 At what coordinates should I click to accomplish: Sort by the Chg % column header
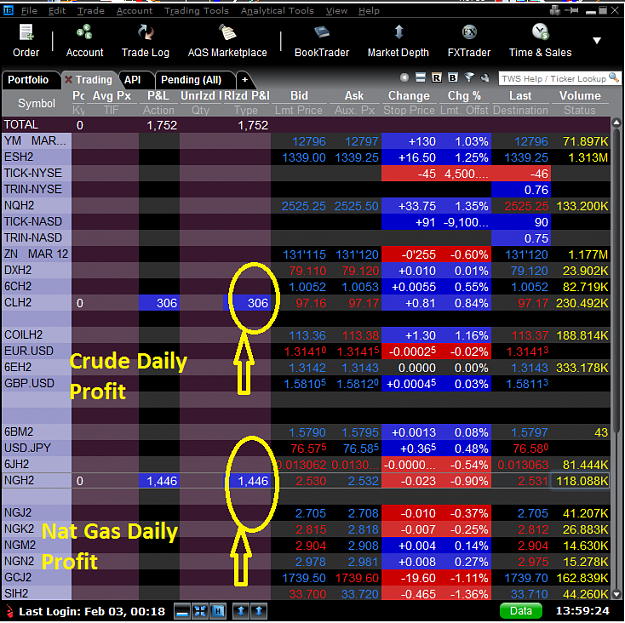coord(464,96)
